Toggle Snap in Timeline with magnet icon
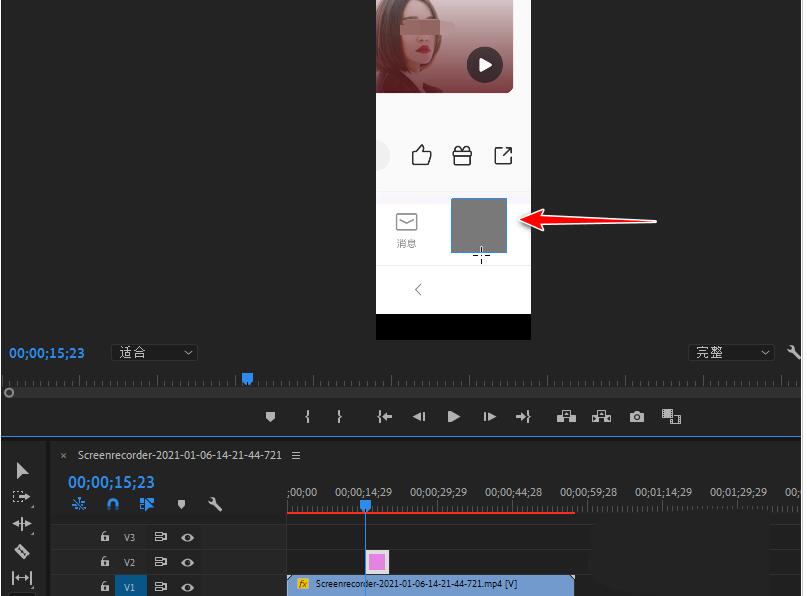The width and height of the screenshot is (807, 596). tap(112, 505)
